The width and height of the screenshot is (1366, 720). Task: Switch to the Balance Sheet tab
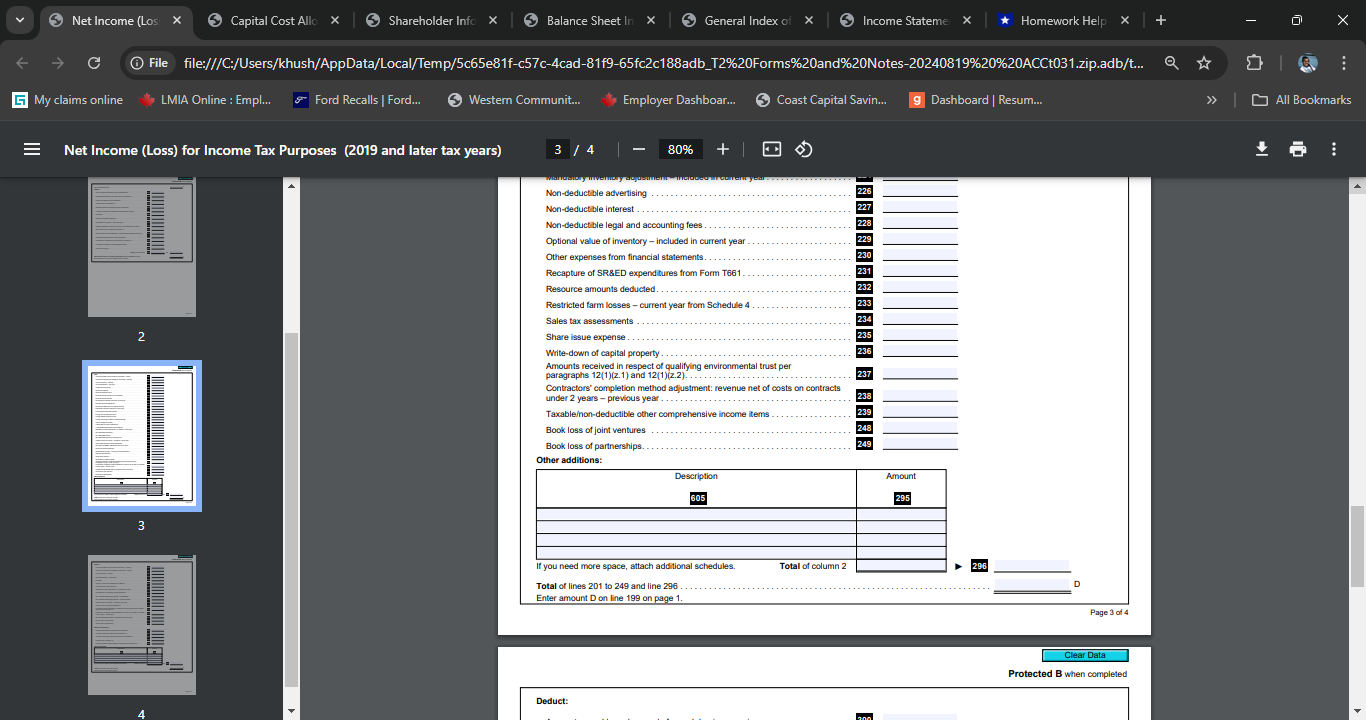pos(590,19)
